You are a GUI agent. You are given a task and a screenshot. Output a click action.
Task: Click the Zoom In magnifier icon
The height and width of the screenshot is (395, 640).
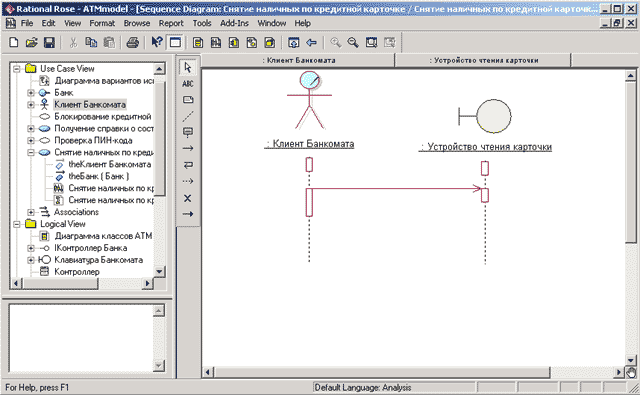point(336,42)
